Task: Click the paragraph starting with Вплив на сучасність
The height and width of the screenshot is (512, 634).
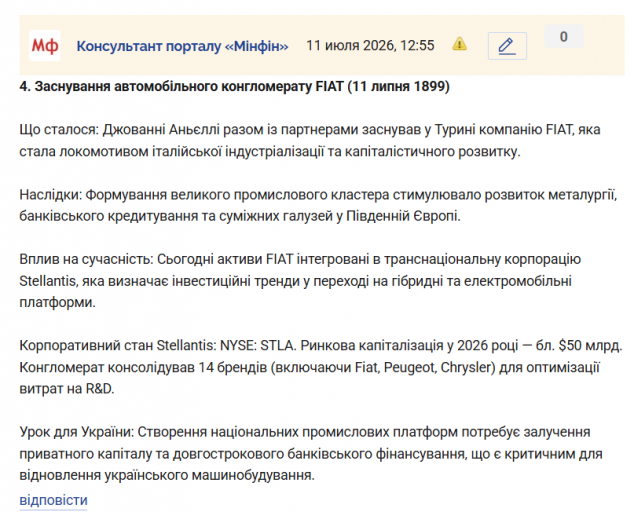Action: pos(300,281)
